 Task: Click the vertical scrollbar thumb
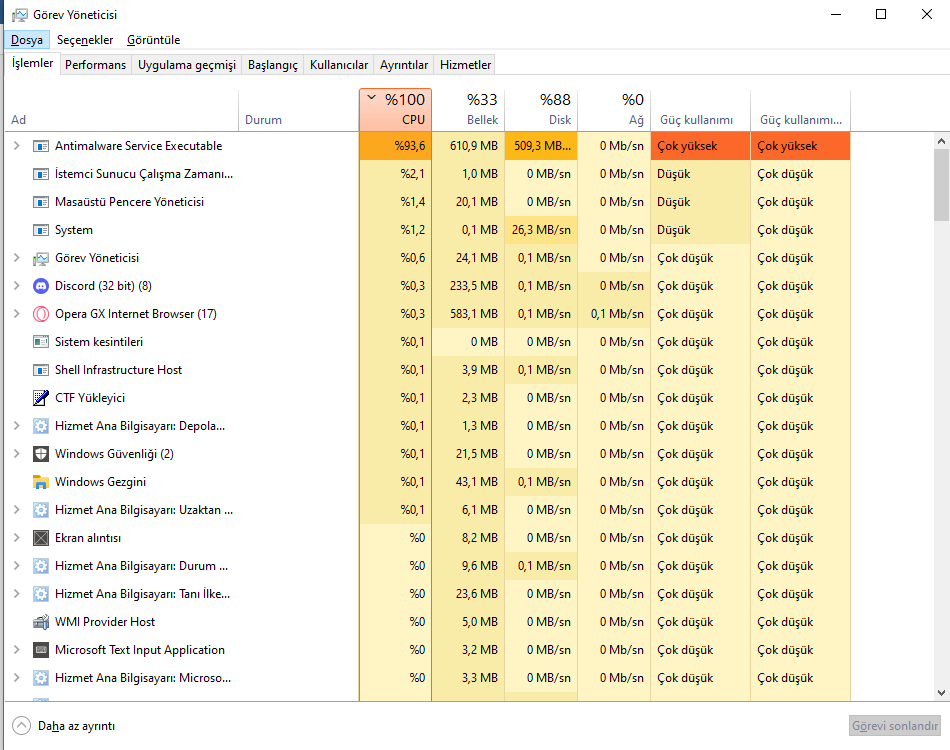(941, 185)
